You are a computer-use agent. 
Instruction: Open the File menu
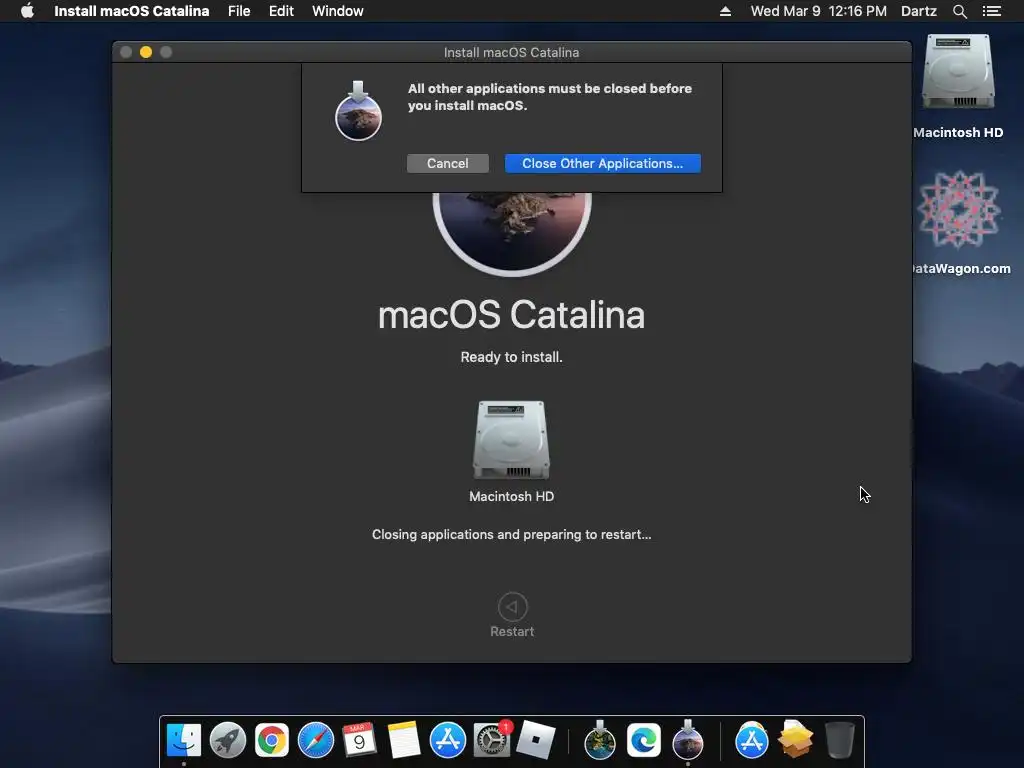[239, 11]
